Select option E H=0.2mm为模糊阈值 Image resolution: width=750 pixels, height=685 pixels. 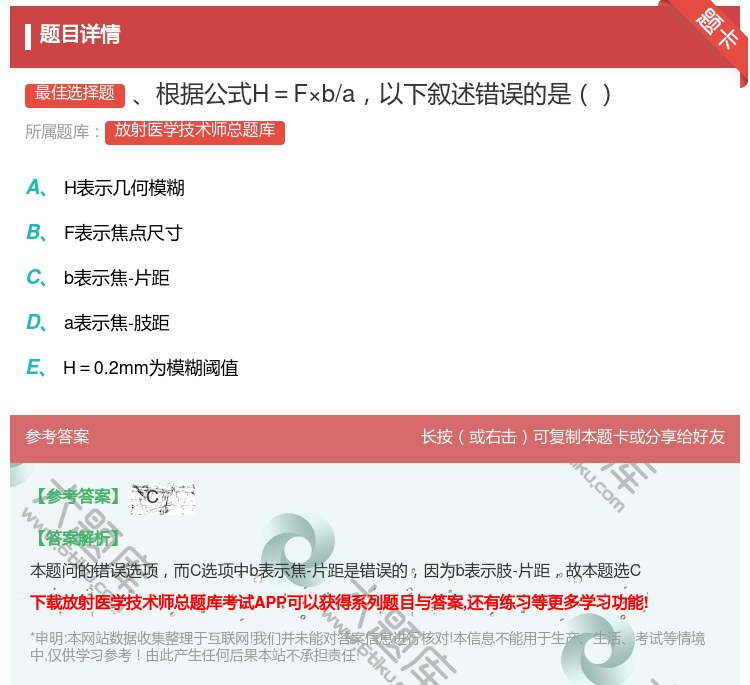coord(132,368)
